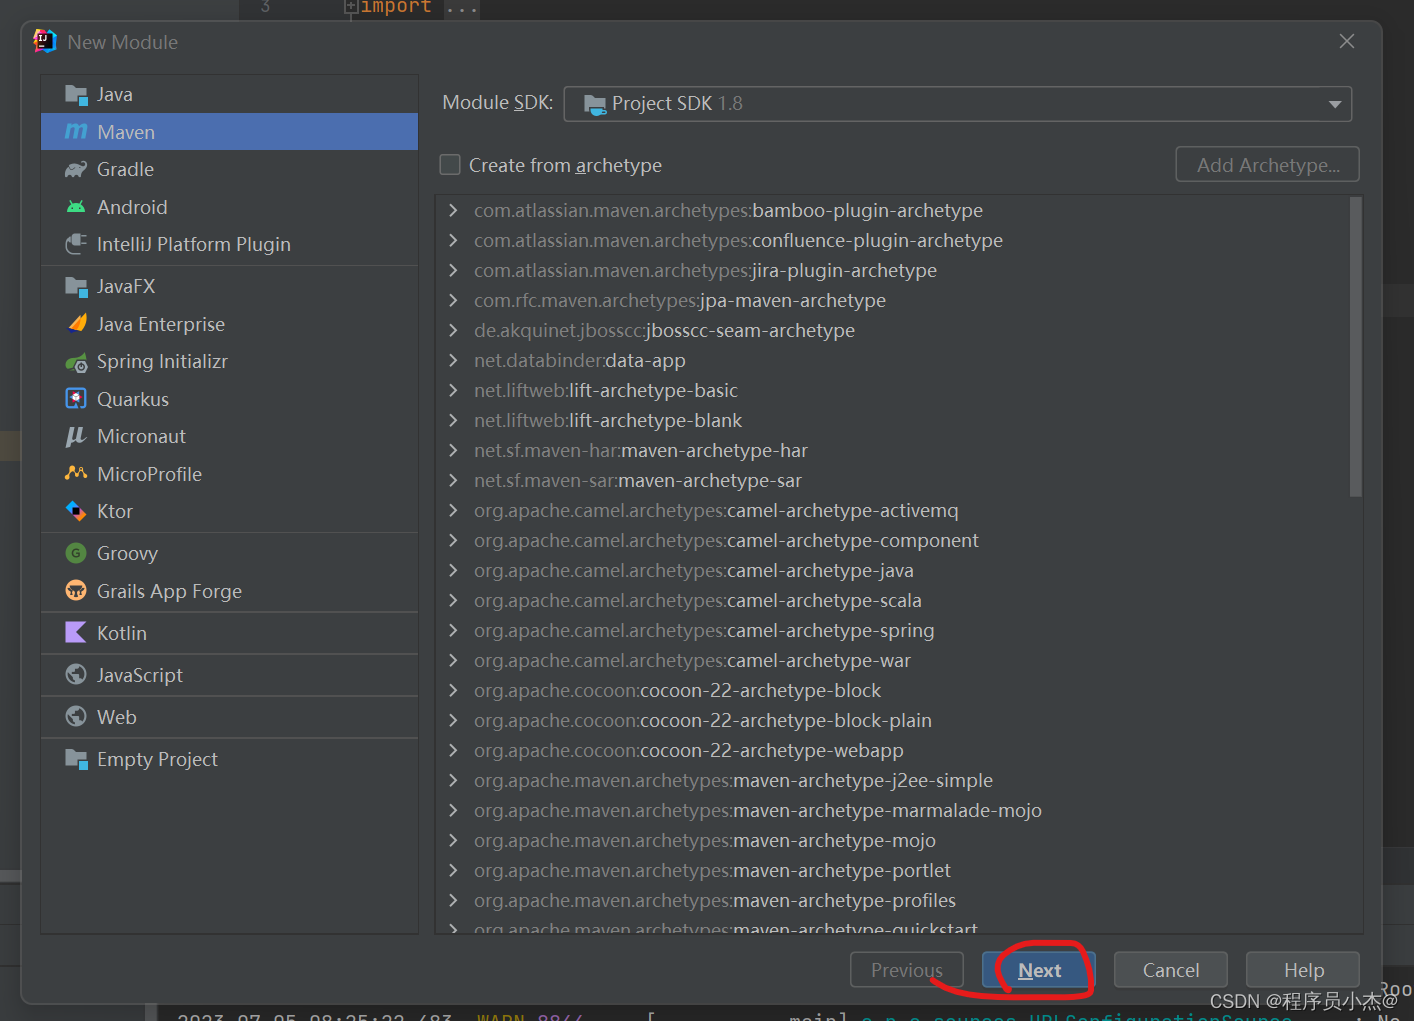Click the Groovy green icon
This screenshot has width=1414, height=1021.
click(76, 553)
